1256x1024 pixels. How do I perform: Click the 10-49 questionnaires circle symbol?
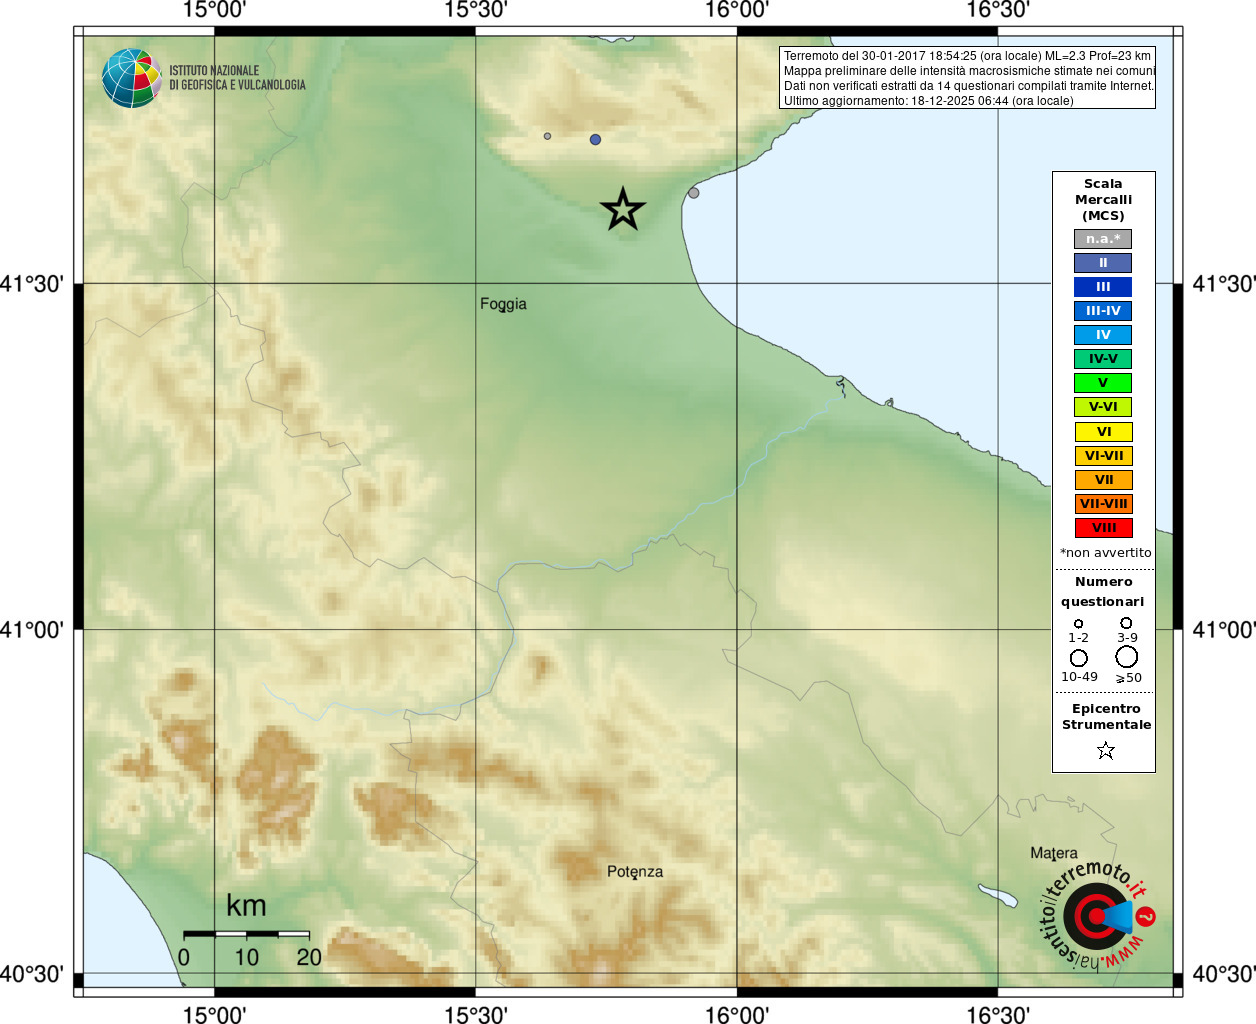click(x=1078, y=658)
